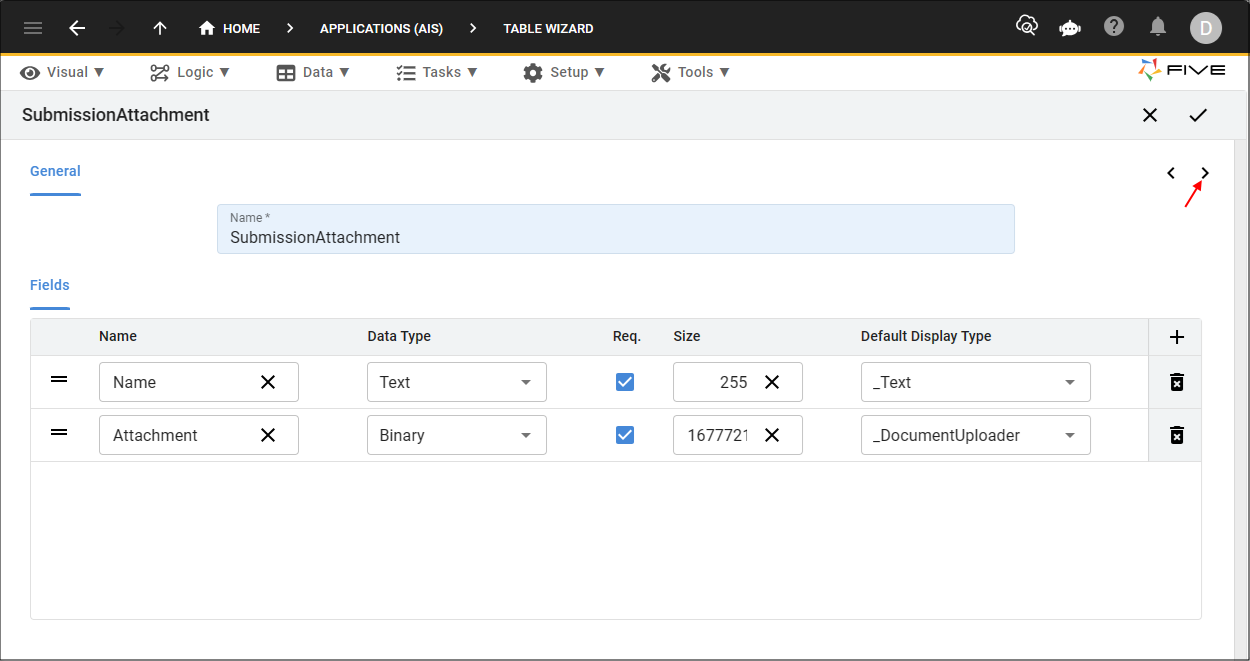Expand the Data Type dropdown showing Text
This screenshot has width=1250, height=661.
point(456,382)
